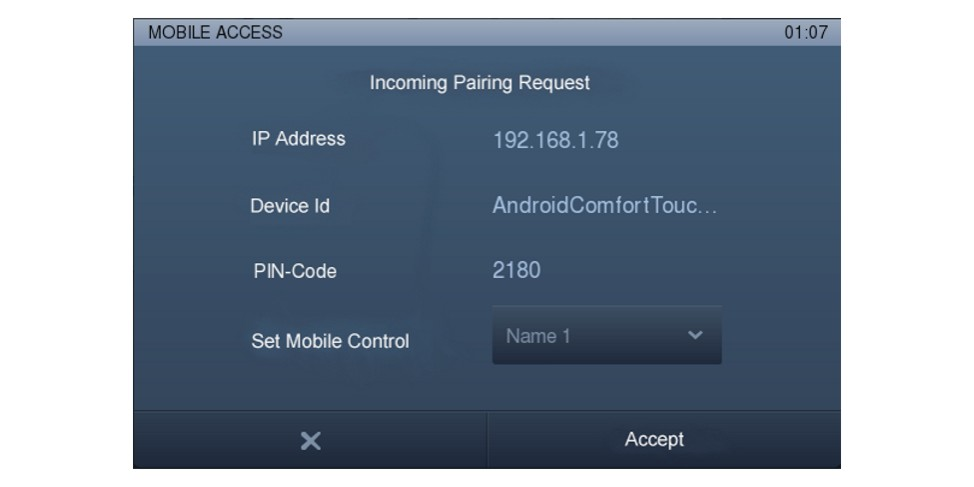The image size is (974, 487).
Task: Click the MOBILE ACCESS header title
Action: click(x=215, y=32)
